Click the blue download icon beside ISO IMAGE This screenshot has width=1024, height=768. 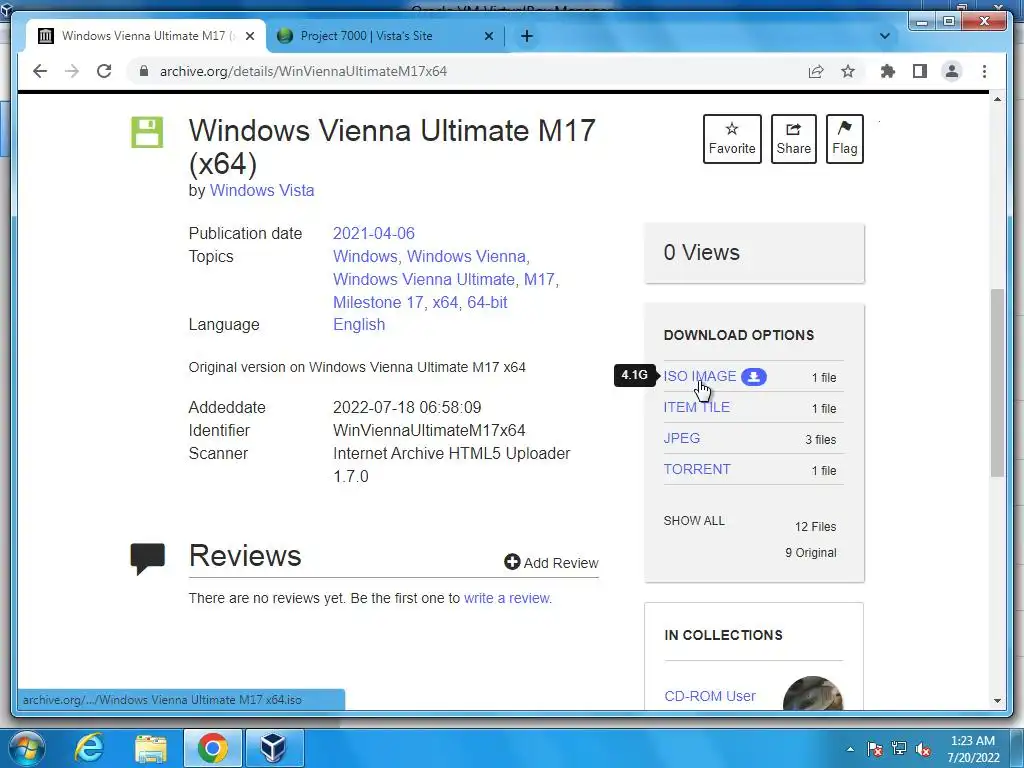click(x=754, y=377)
